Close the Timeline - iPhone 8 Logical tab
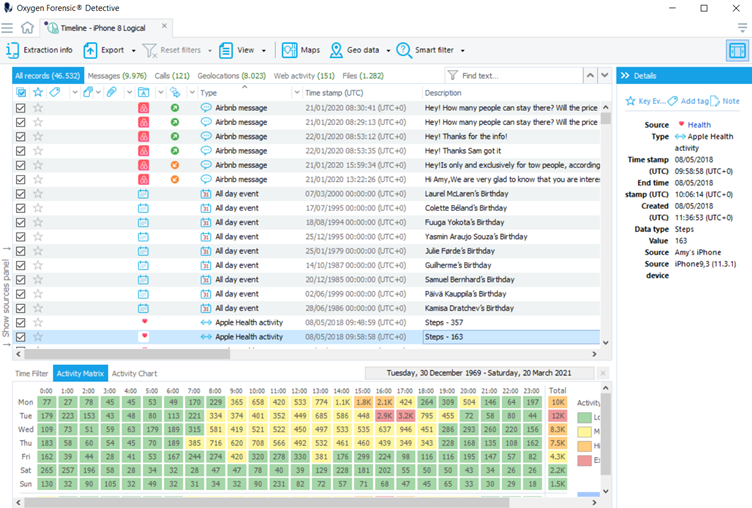This screenshot has height=508, width=752. pyautogui.click(x=164, y=26)
